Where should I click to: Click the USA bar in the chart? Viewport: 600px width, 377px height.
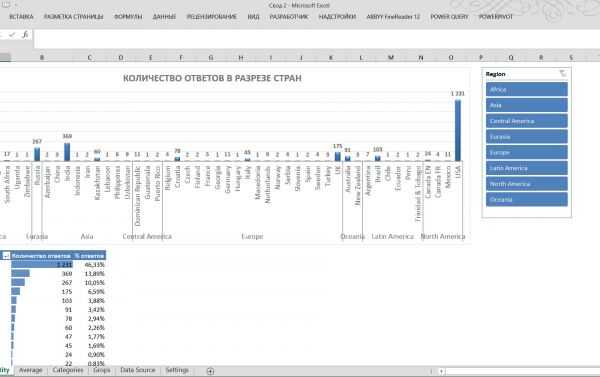coord(458,130)
